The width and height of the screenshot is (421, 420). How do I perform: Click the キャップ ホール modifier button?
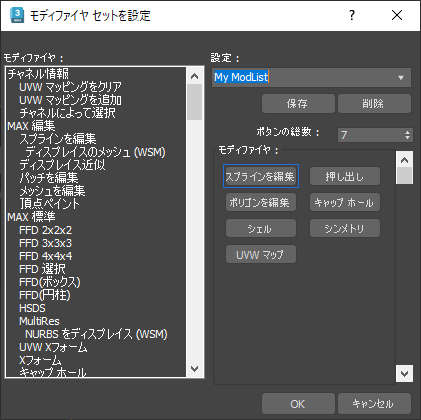[x=345, y=202]
